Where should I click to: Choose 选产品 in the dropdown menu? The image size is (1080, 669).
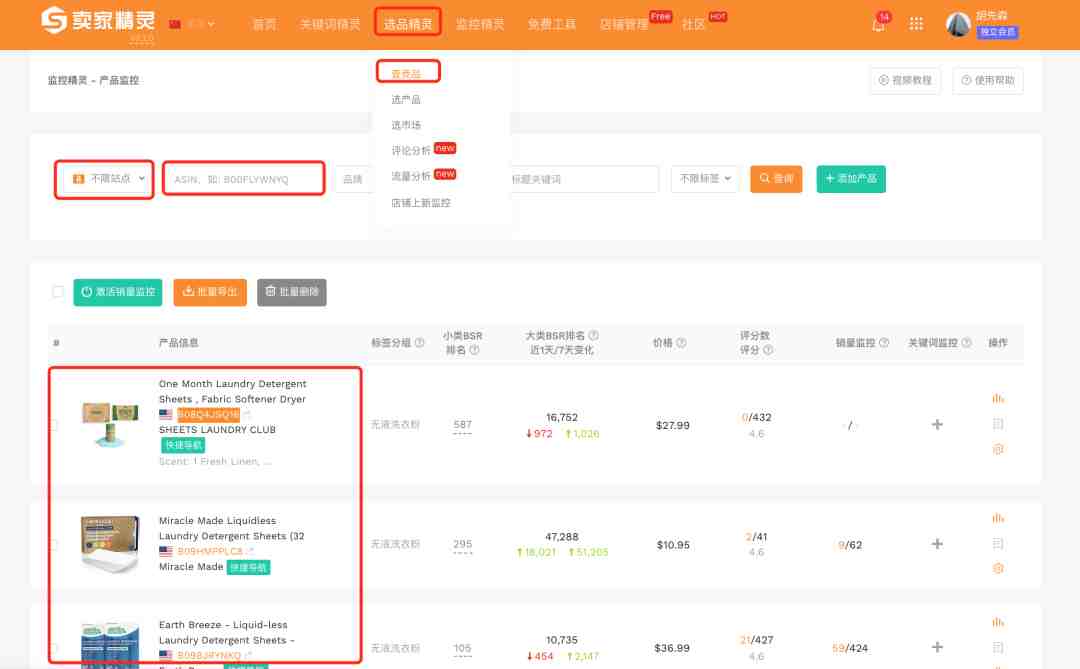pos(406,99)
